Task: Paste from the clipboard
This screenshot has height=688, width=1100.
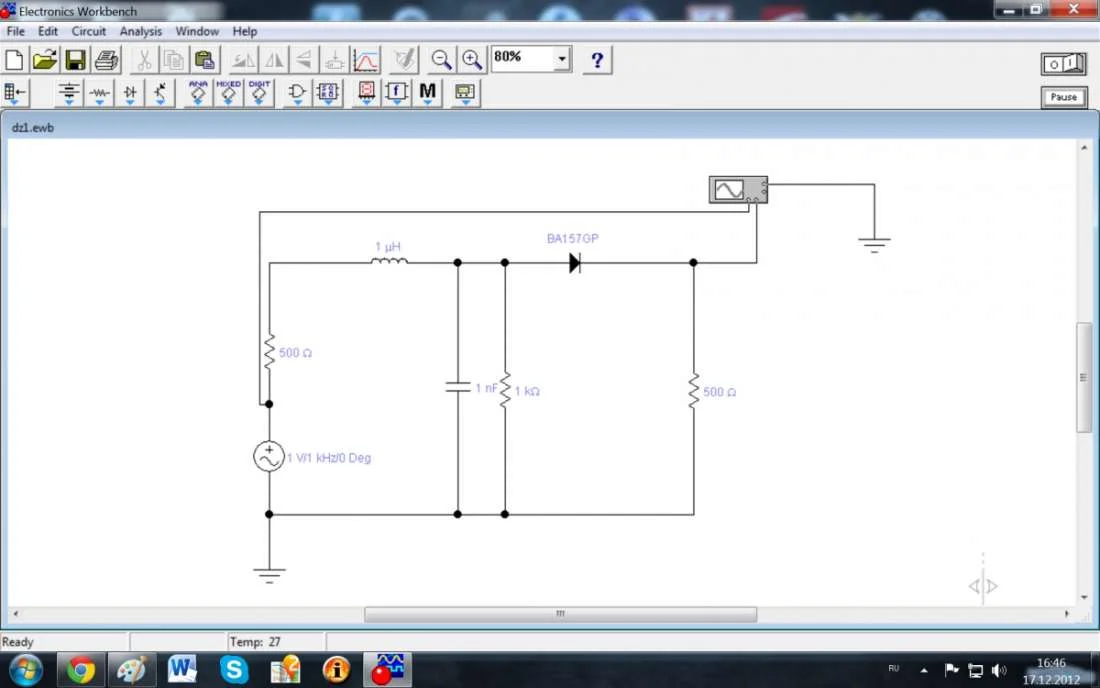Action: click(204, 60)
